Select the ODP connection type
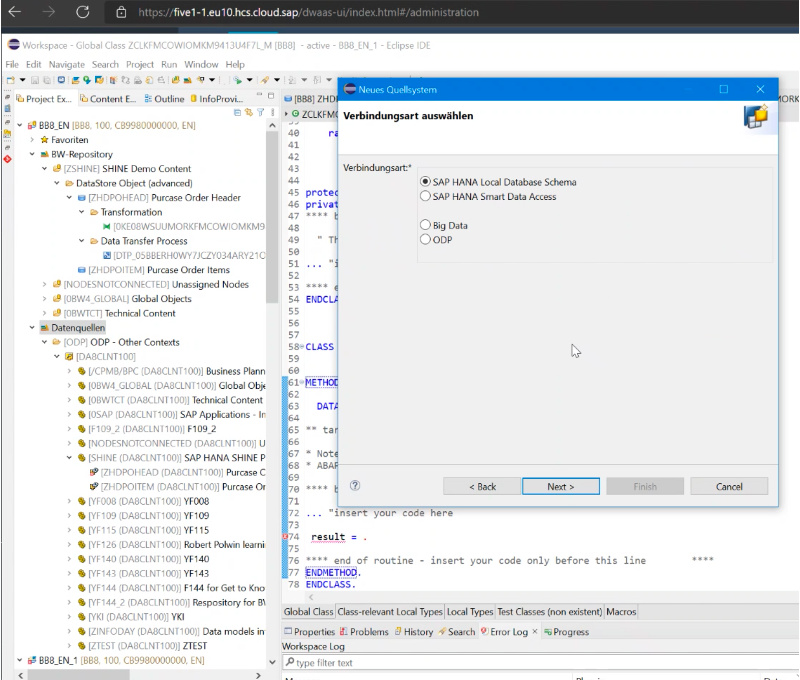This screenshot has height=680, width=800. tap(425, 239)
